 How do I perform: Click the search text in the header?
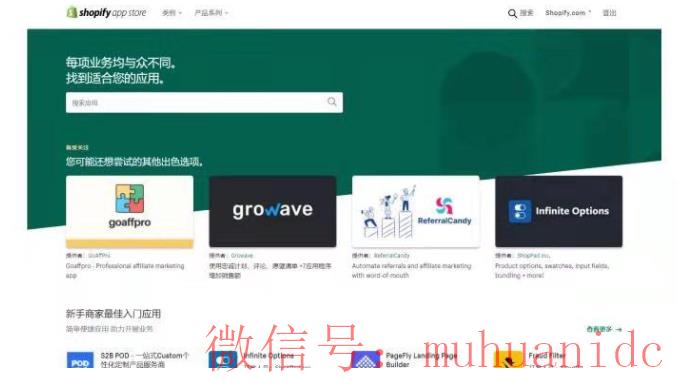526,13
